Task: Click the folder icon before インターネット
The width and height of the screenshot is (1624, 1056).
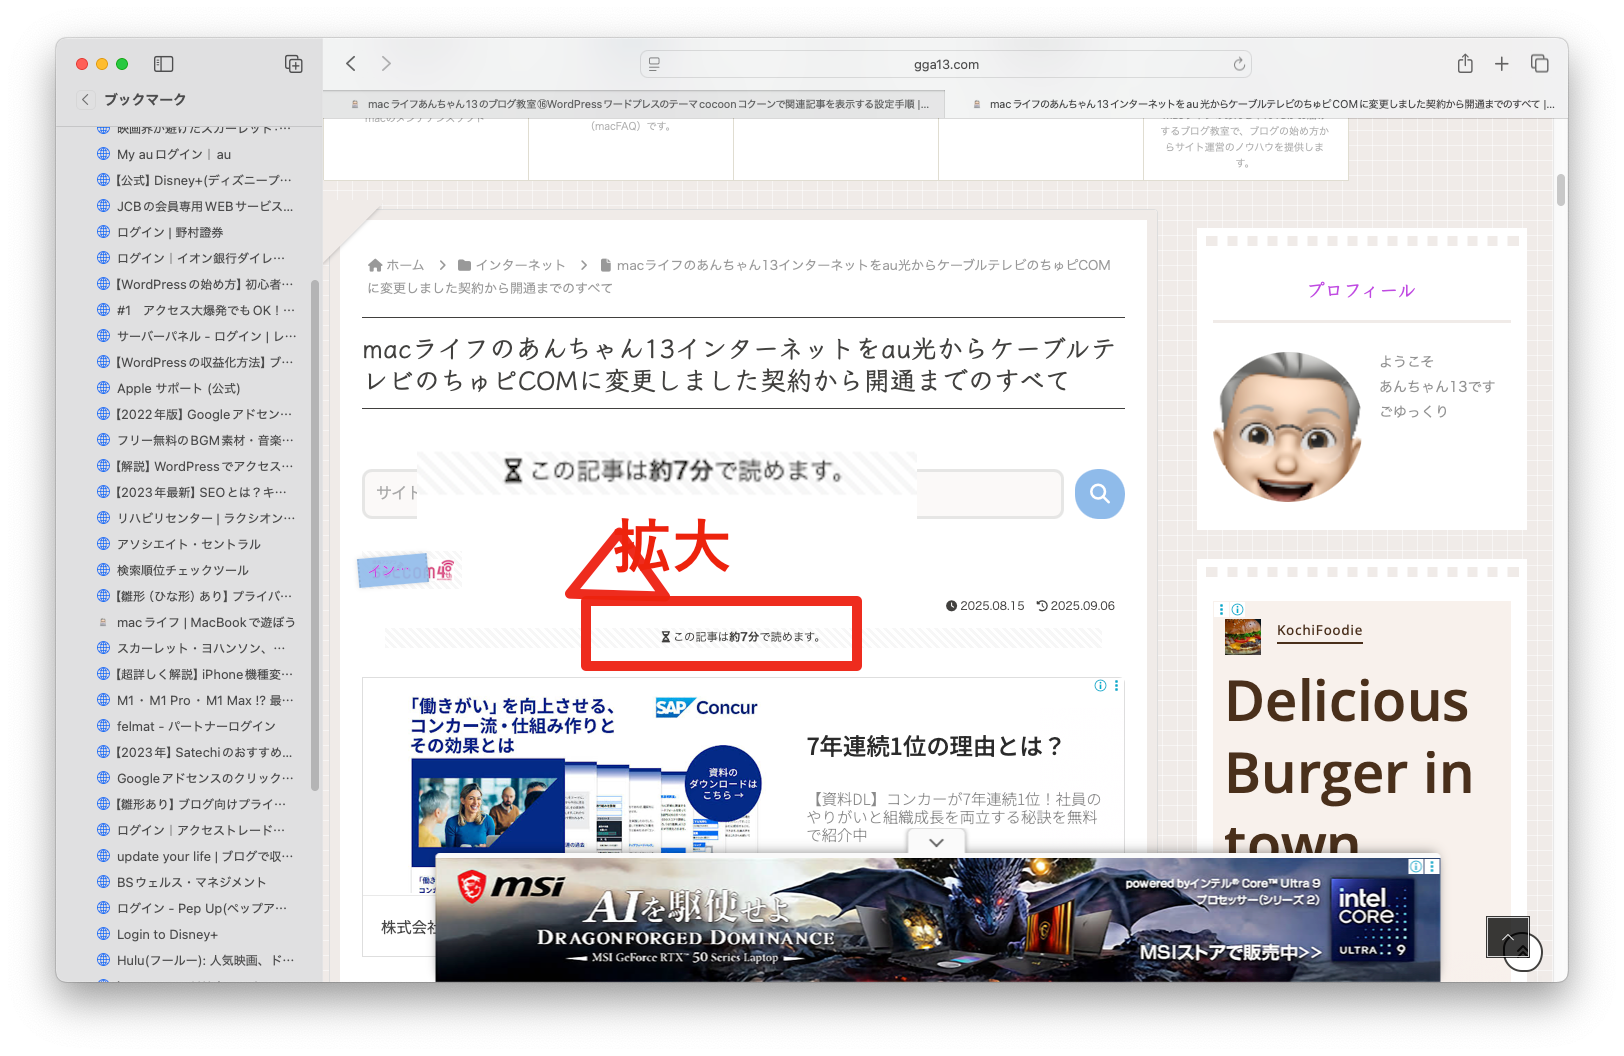Action: 465,265
